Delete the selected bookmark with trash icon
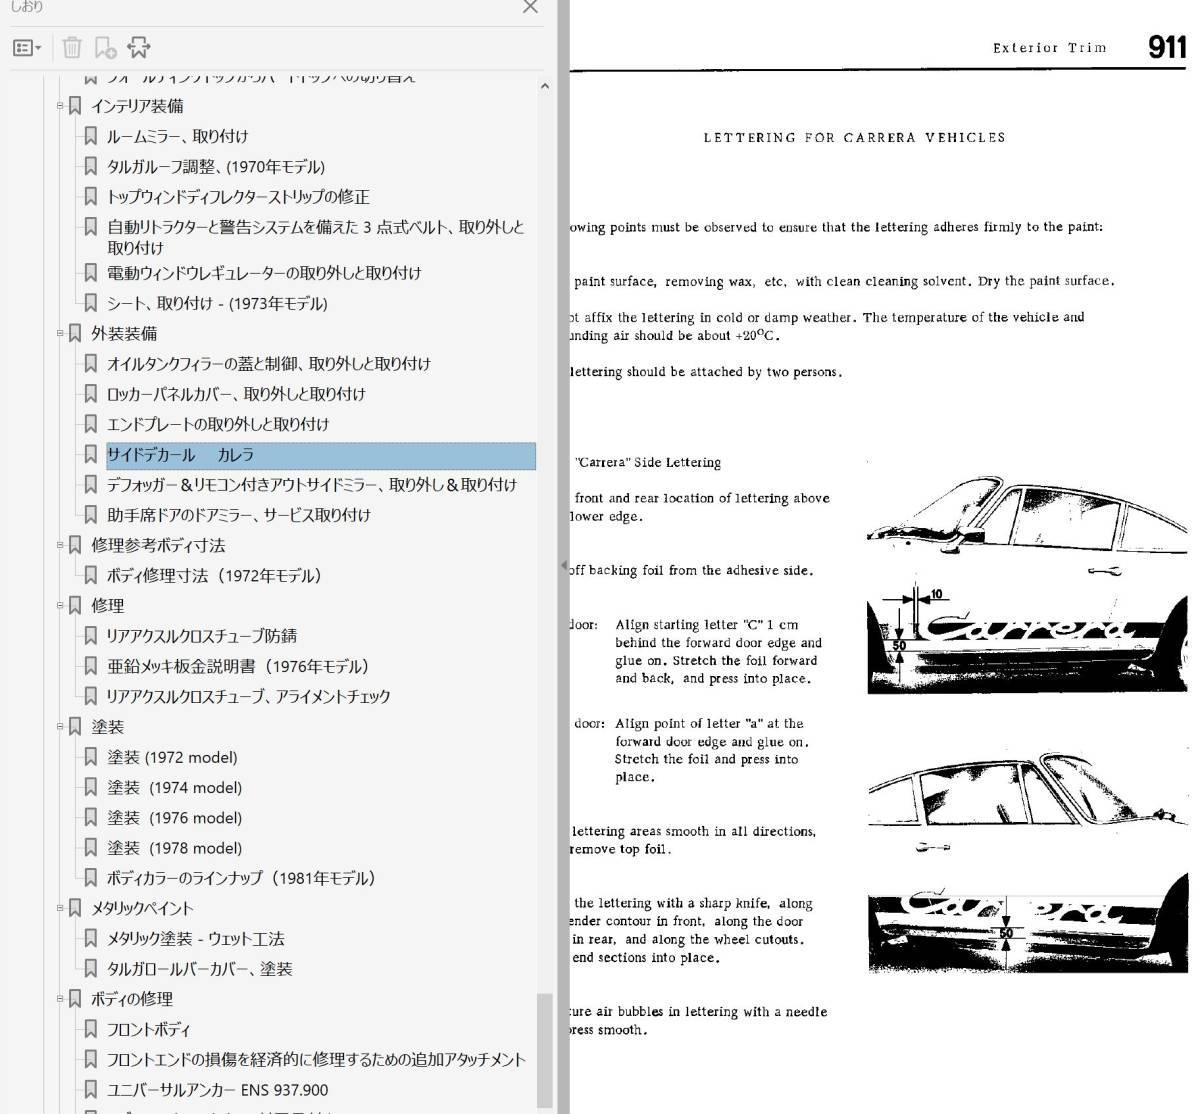This screenshot has width=1200, height=1114. 72,47
